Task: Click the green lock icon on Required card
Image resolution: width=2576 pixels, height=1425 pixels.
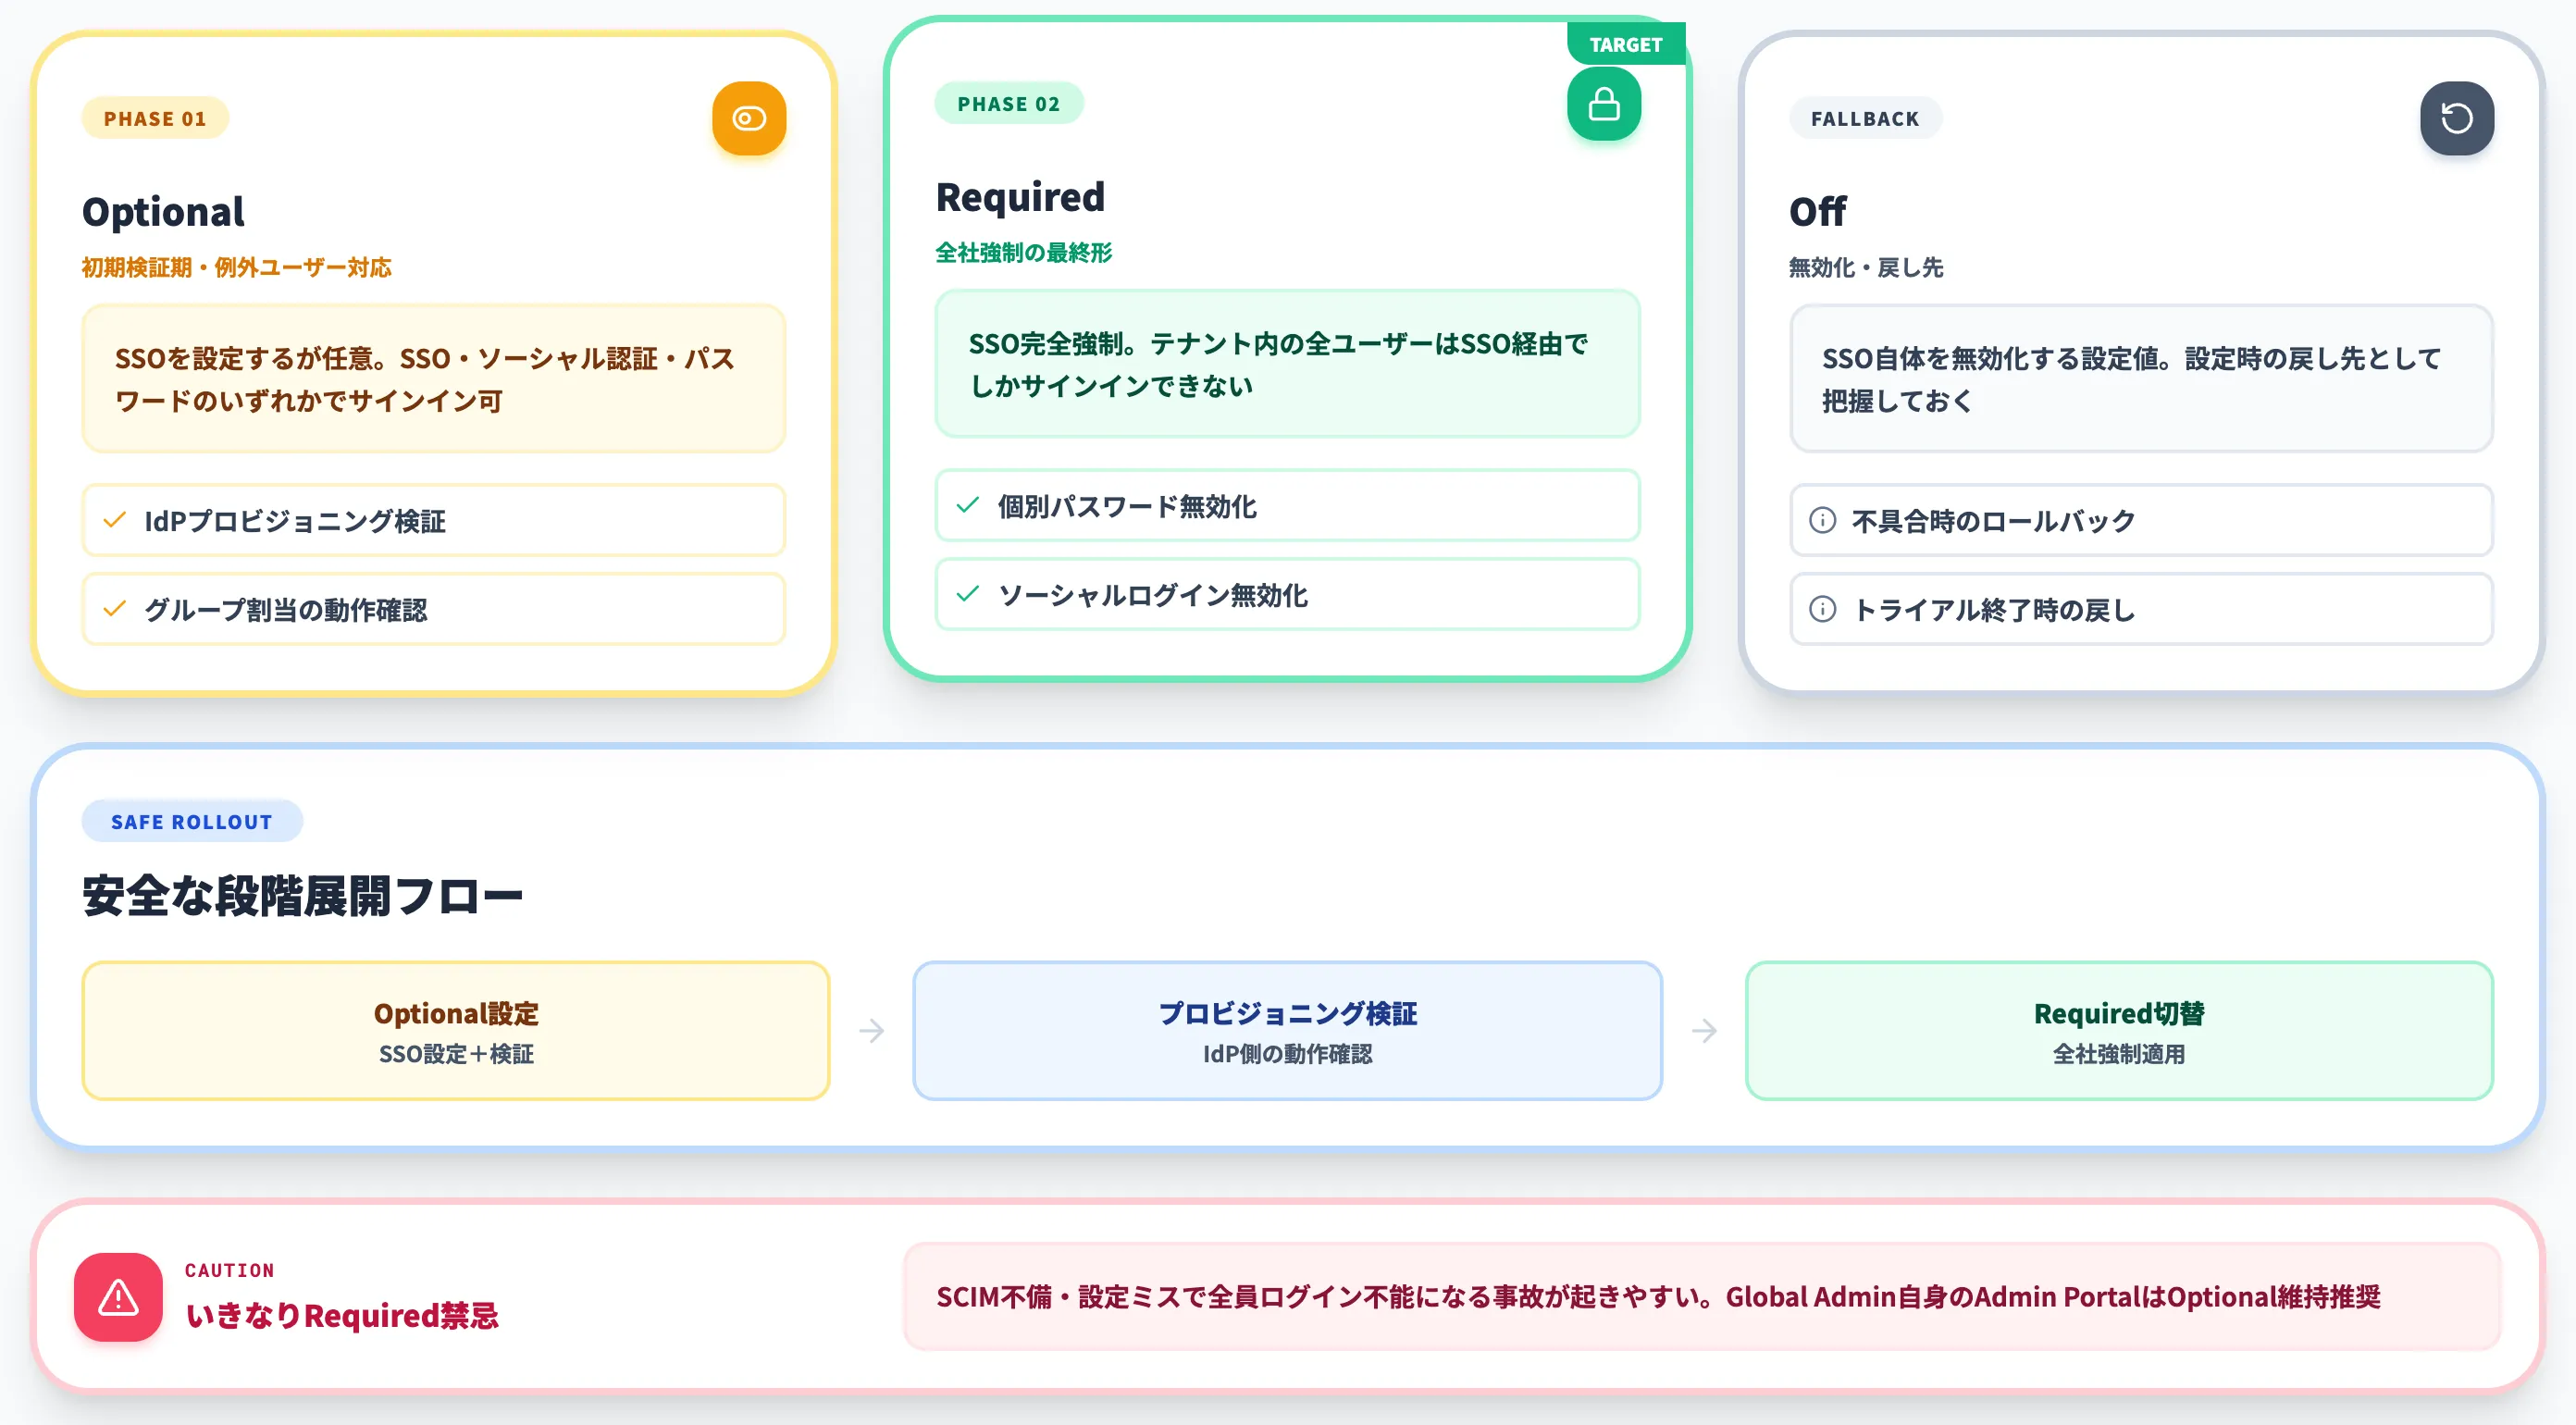Action: pos(1604,104)
